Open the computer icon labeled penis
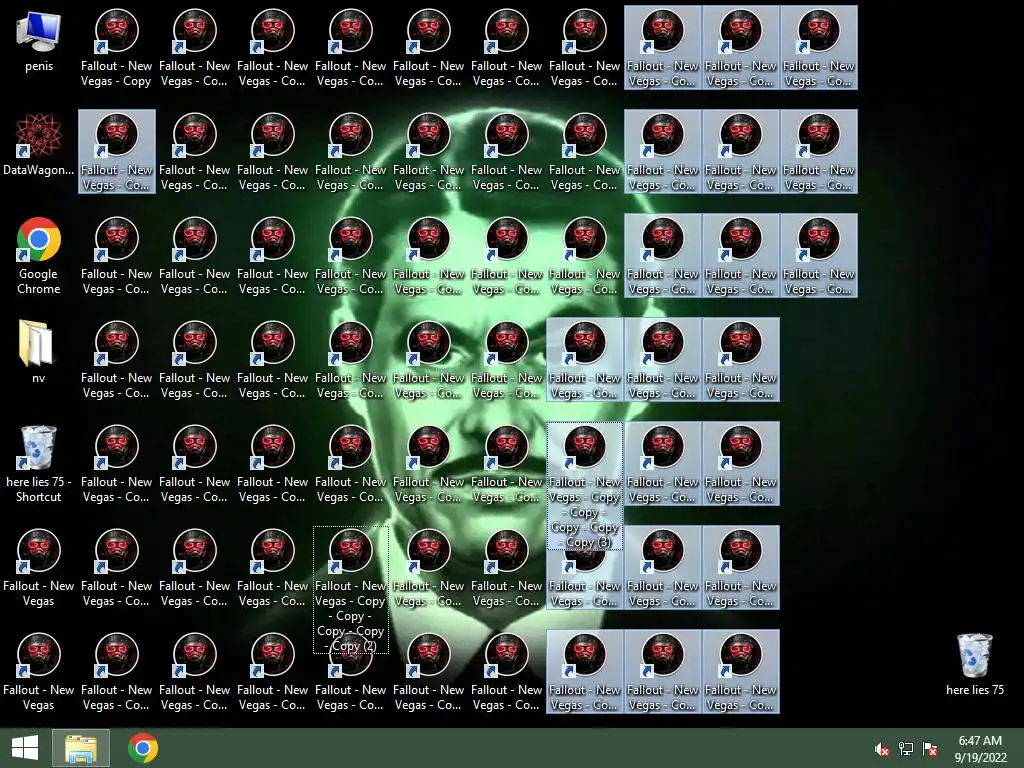Viewport: 1024px width, 768px height. coord(39,41)
